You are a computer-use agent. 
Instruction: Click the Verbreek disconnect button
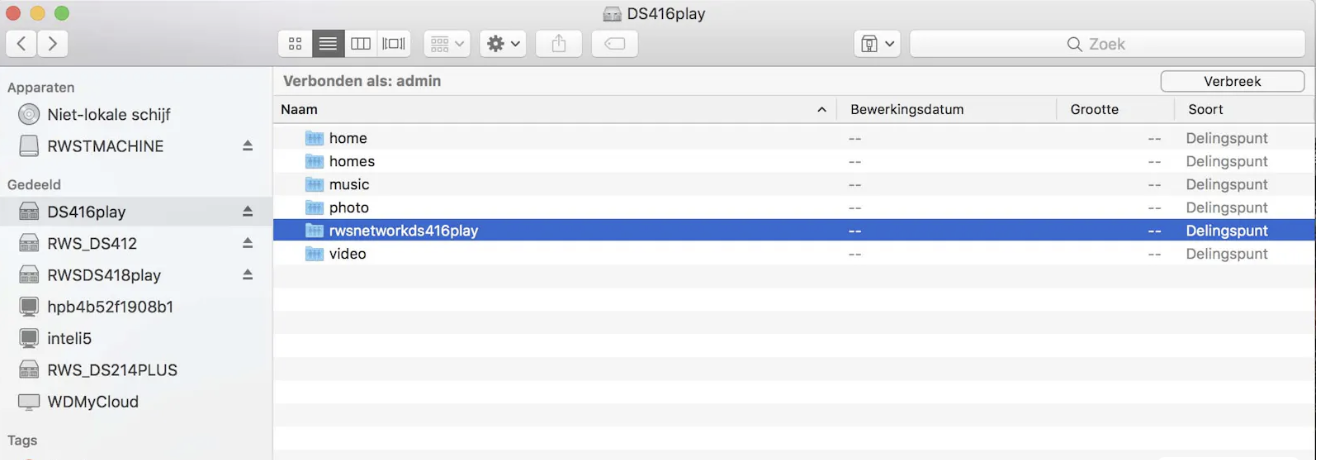coord(1231,81)
